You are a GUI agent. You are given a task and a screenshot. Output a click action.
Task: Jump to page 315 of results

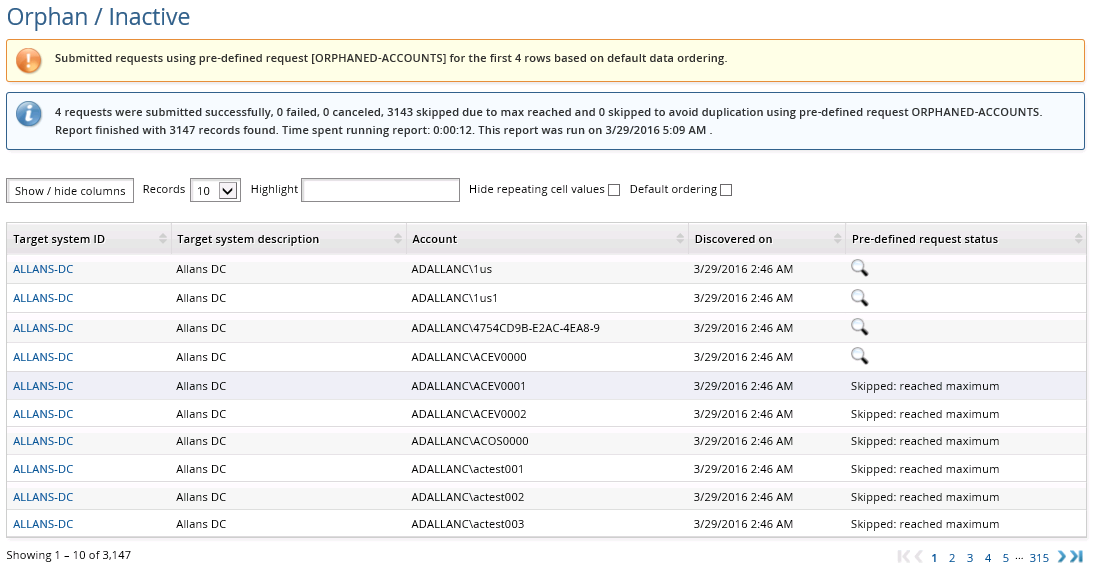1039,558
